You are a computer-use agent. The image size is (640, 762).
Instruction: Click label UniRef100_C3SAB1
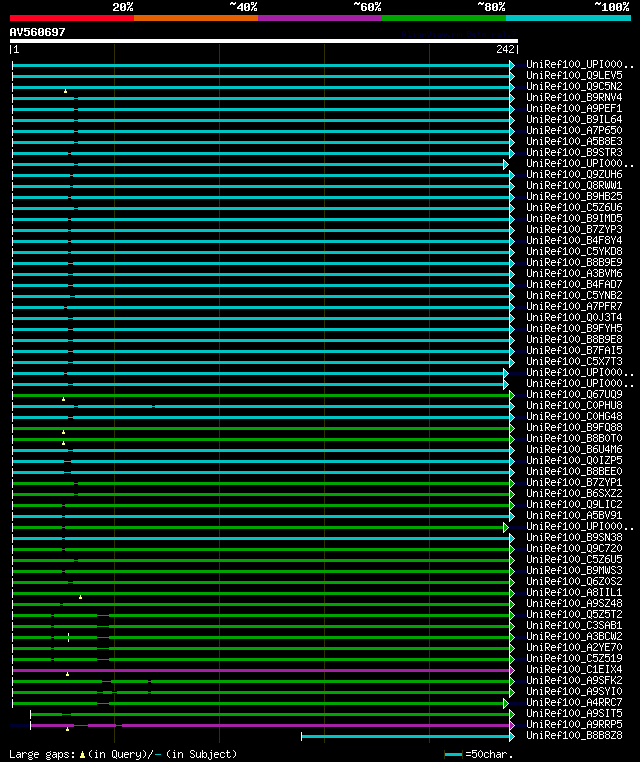[574, 625]
